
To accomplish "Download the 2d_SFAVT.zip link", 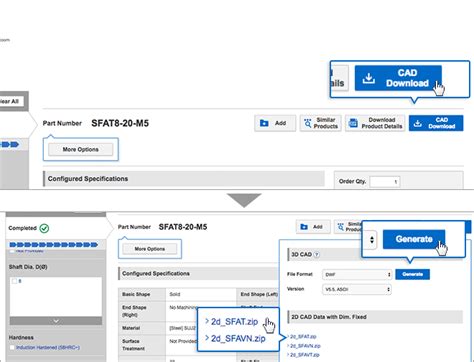I will tap(305, 355).
